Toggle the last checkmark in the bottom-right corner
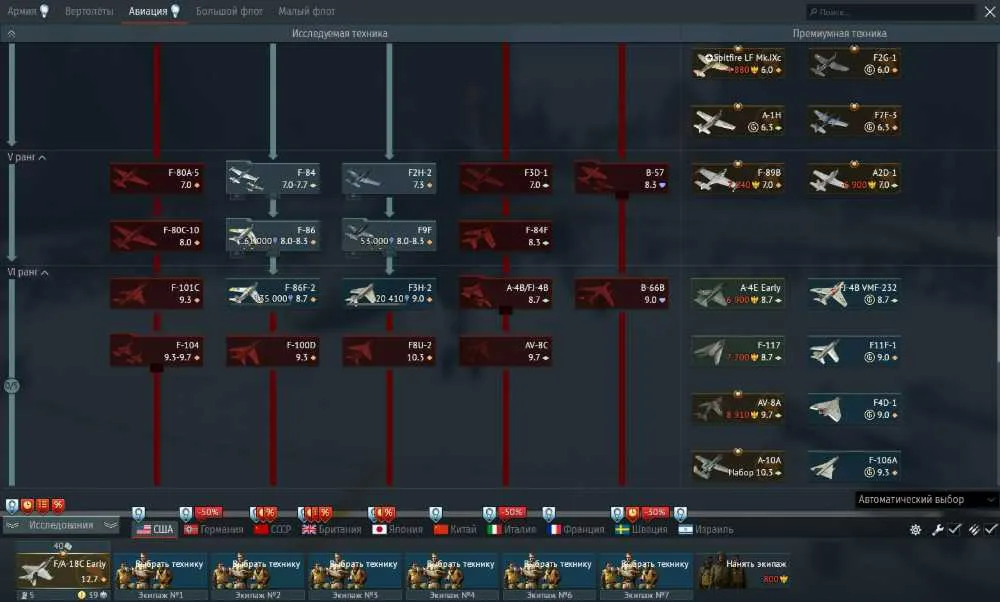Screen dimensions: 1000x602 (990, 529)
